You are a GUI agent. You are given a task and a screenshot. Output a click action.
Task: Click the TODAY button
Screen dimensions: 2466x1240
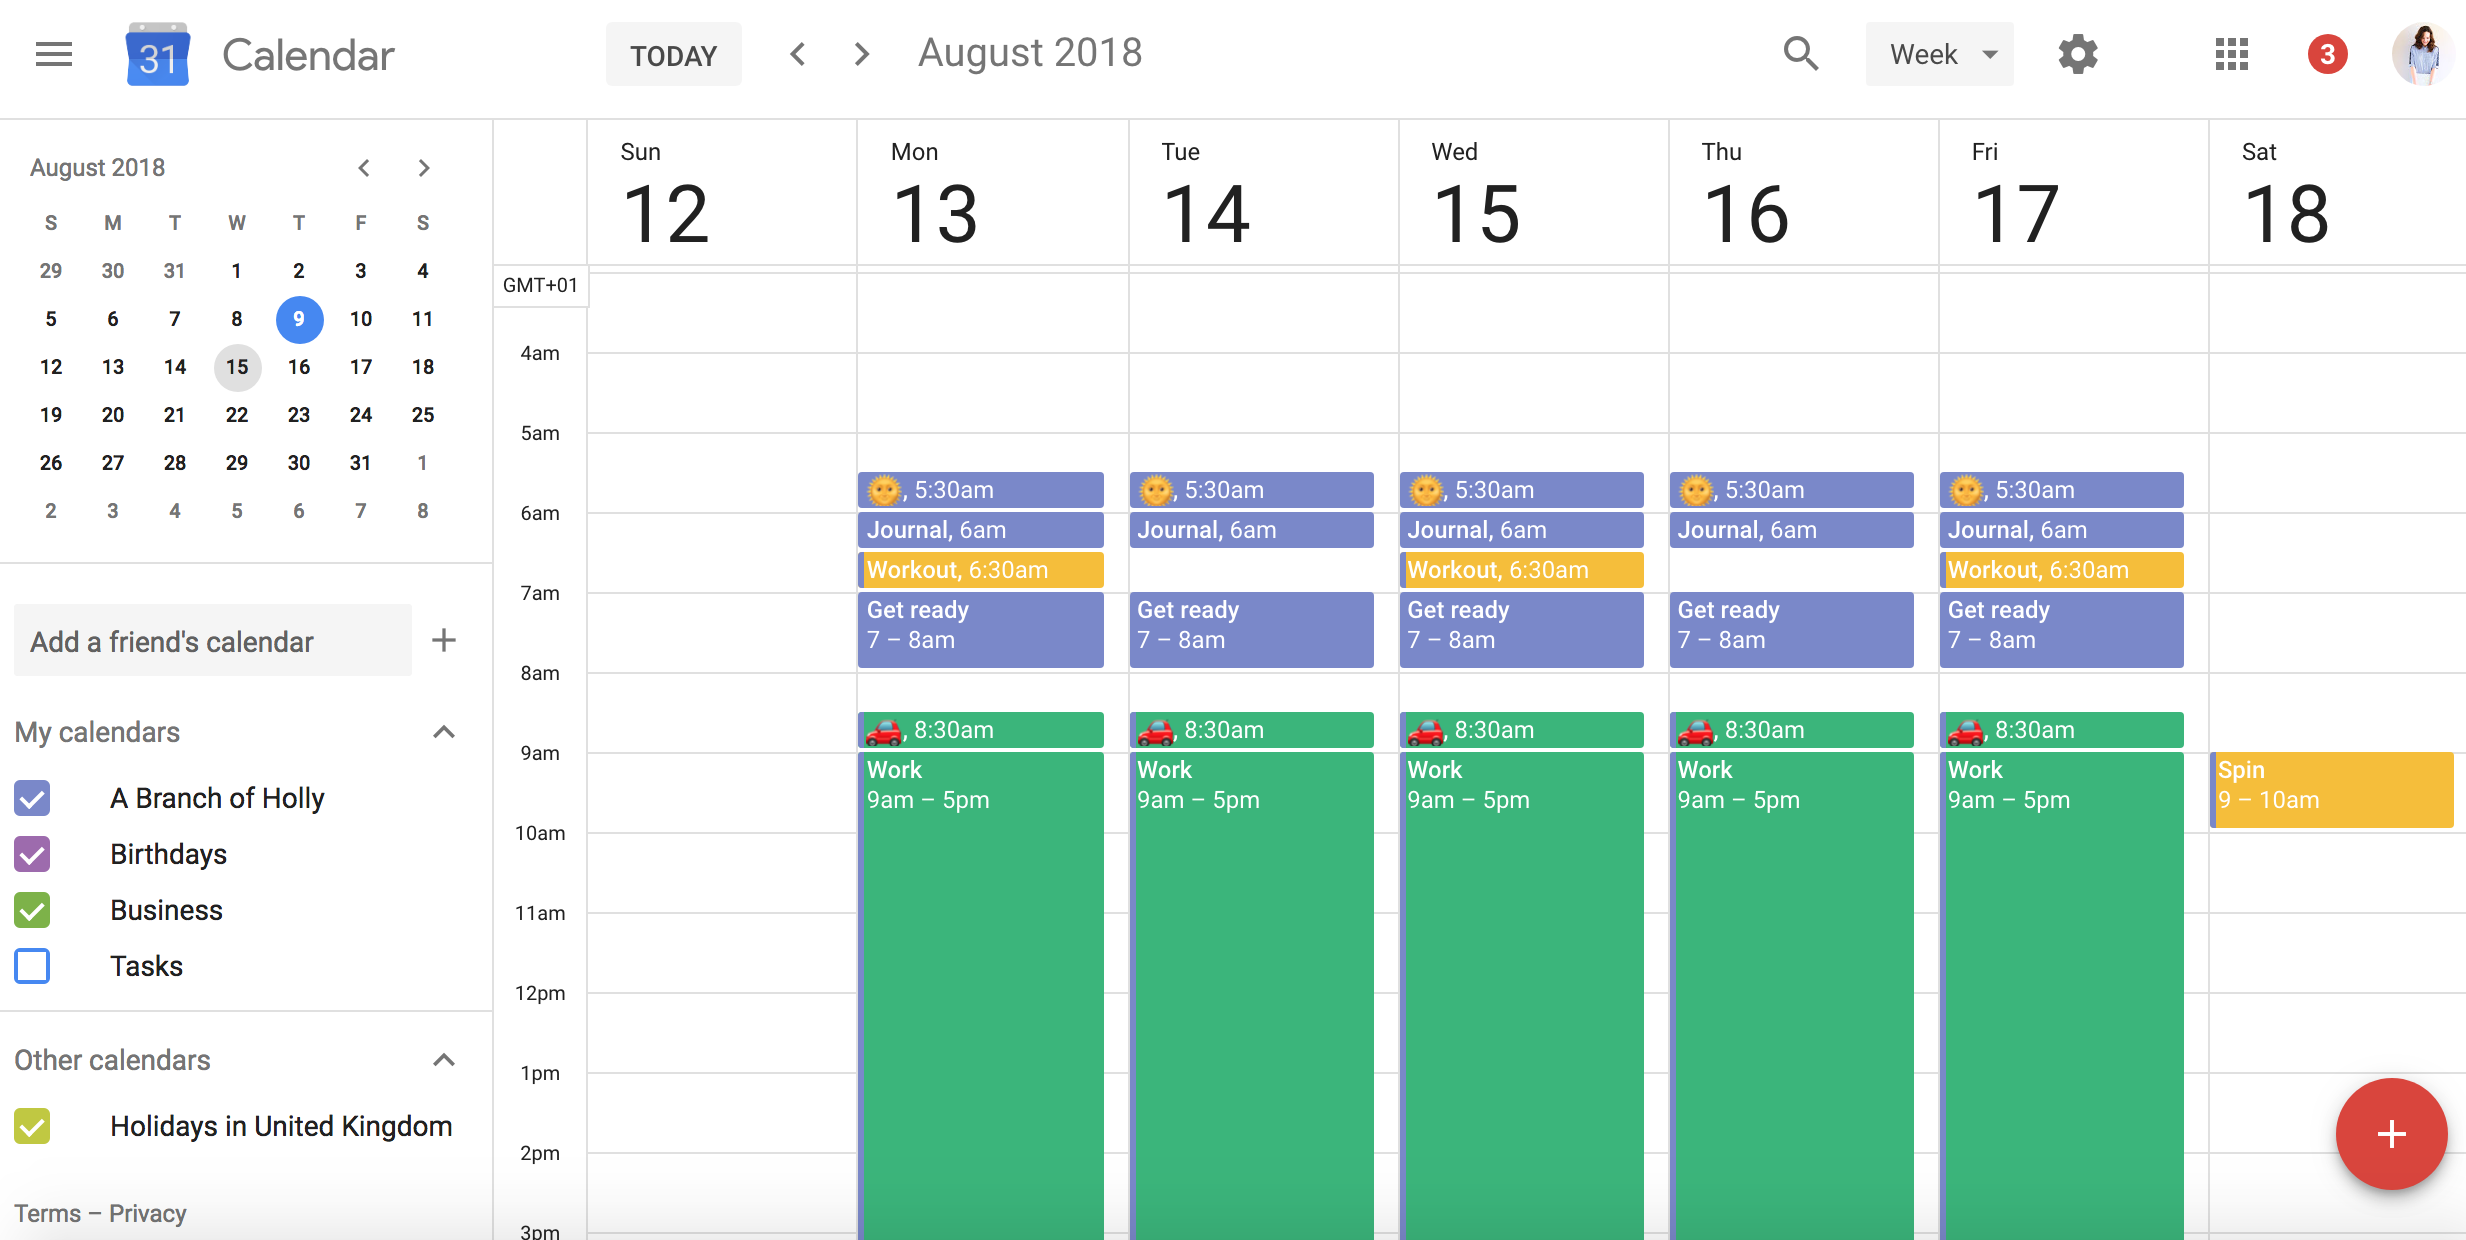coord(673,54)
